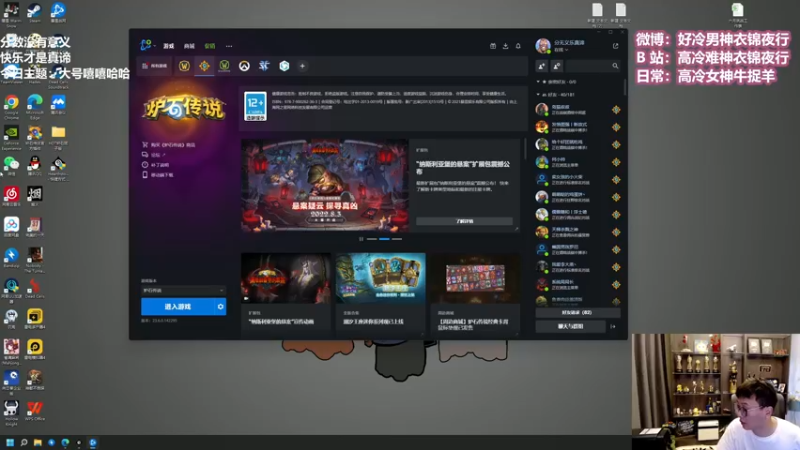This screenshot has width=800, height=450.
Task: Select the Hearthstone game tab icon
Action: [x=204, y=66]
